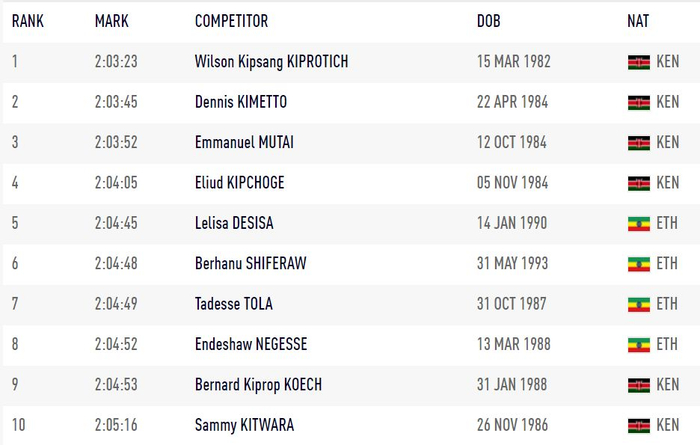Click ETH nationality code for Endeshaw Negesse

point(667,344)
